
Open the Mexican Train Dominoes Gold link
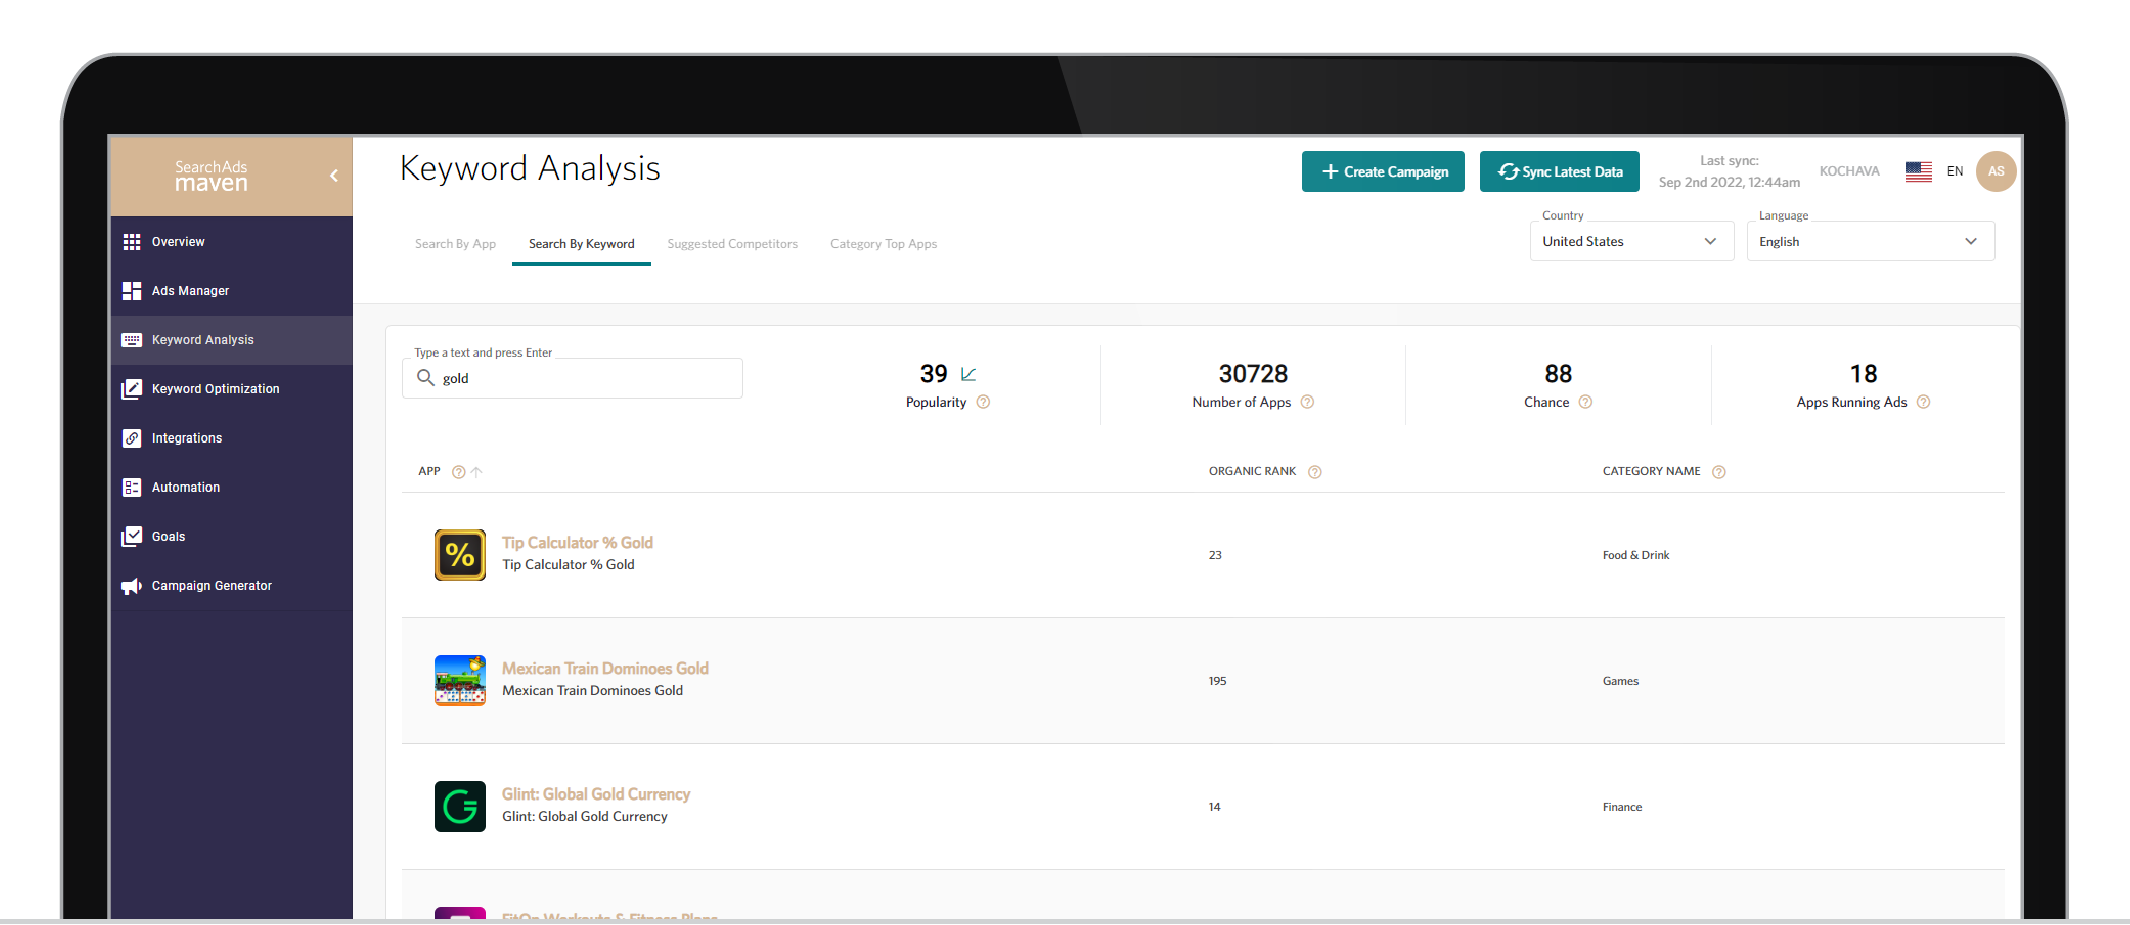click(x=605, y=669)
